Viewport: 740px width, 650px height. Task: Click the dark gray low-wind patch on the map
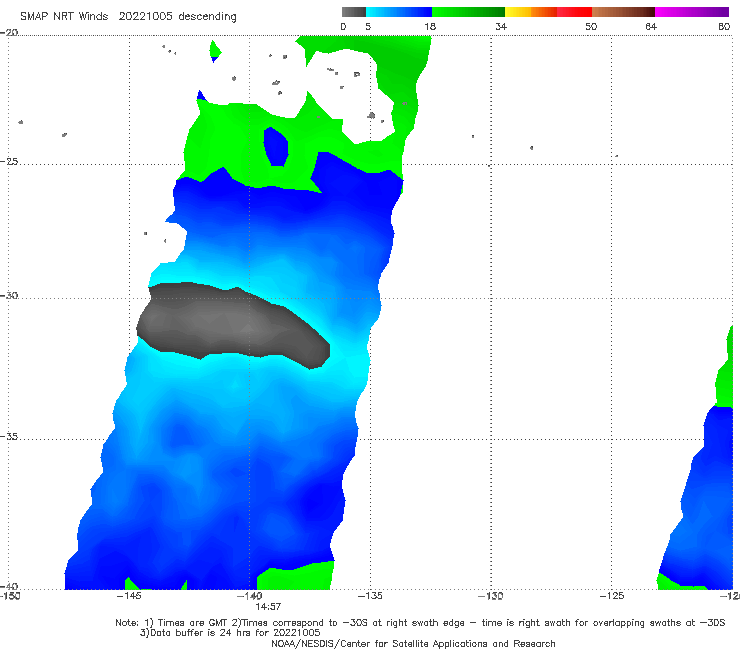click(x=231, y=325)
